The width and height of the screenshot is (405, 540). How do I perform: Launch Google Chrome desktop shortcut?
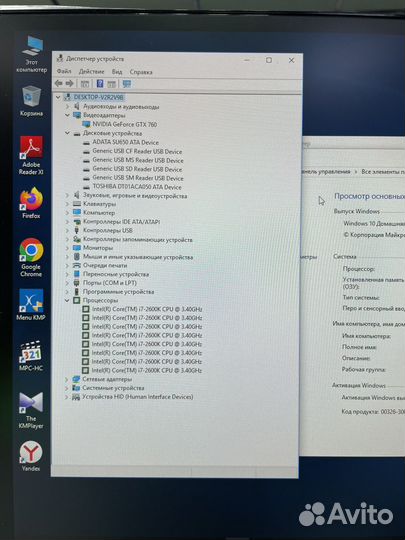(x=31, y=257)
